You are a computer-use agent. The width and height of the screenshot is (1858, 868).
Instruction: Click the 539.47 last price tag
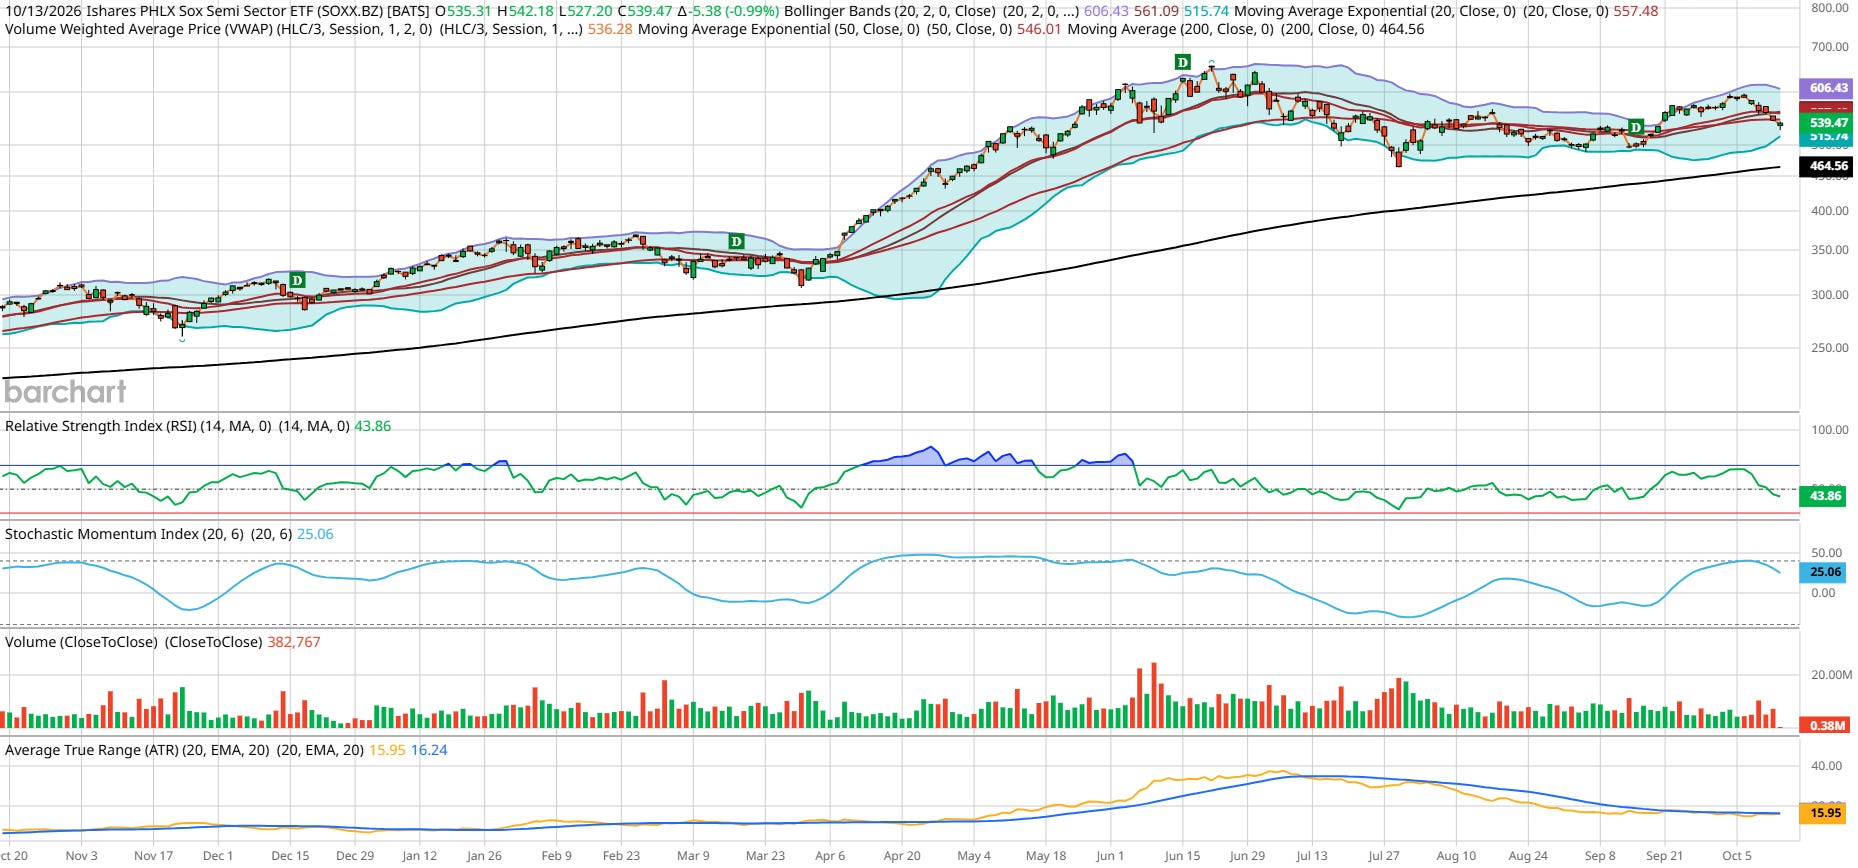[x=1826, y=123]
